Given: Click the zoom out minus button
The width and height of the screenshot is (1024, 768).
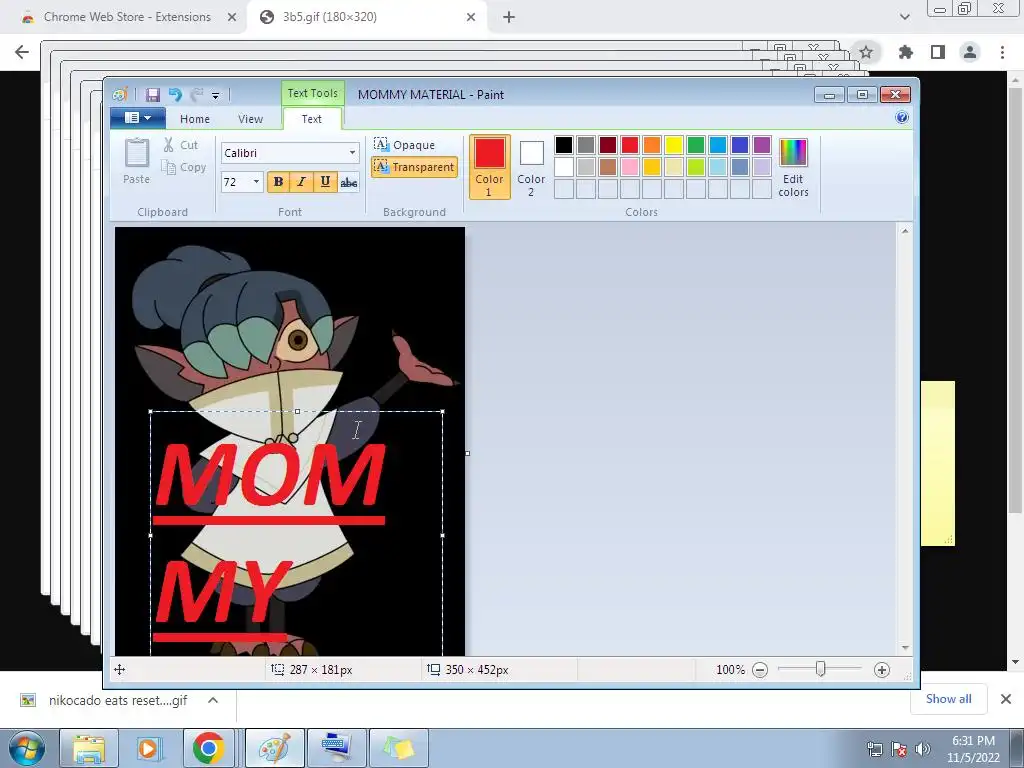Looking at the screenshot, I should 760,669.
